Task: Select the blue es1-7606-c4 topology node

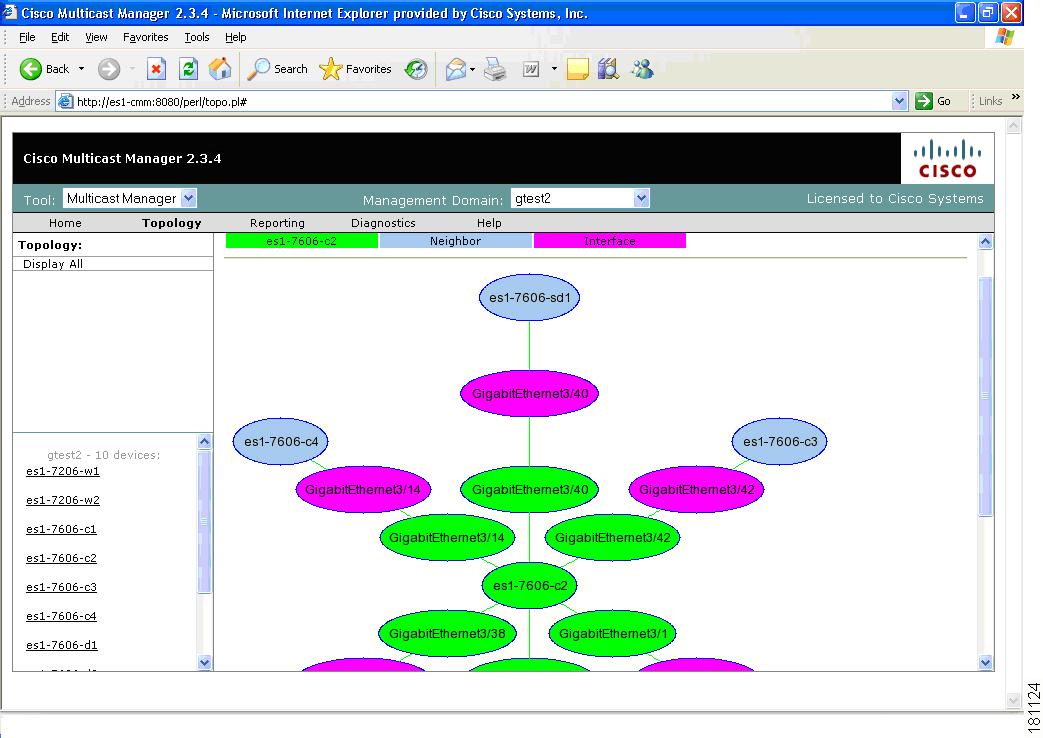Action: (281, 441)
